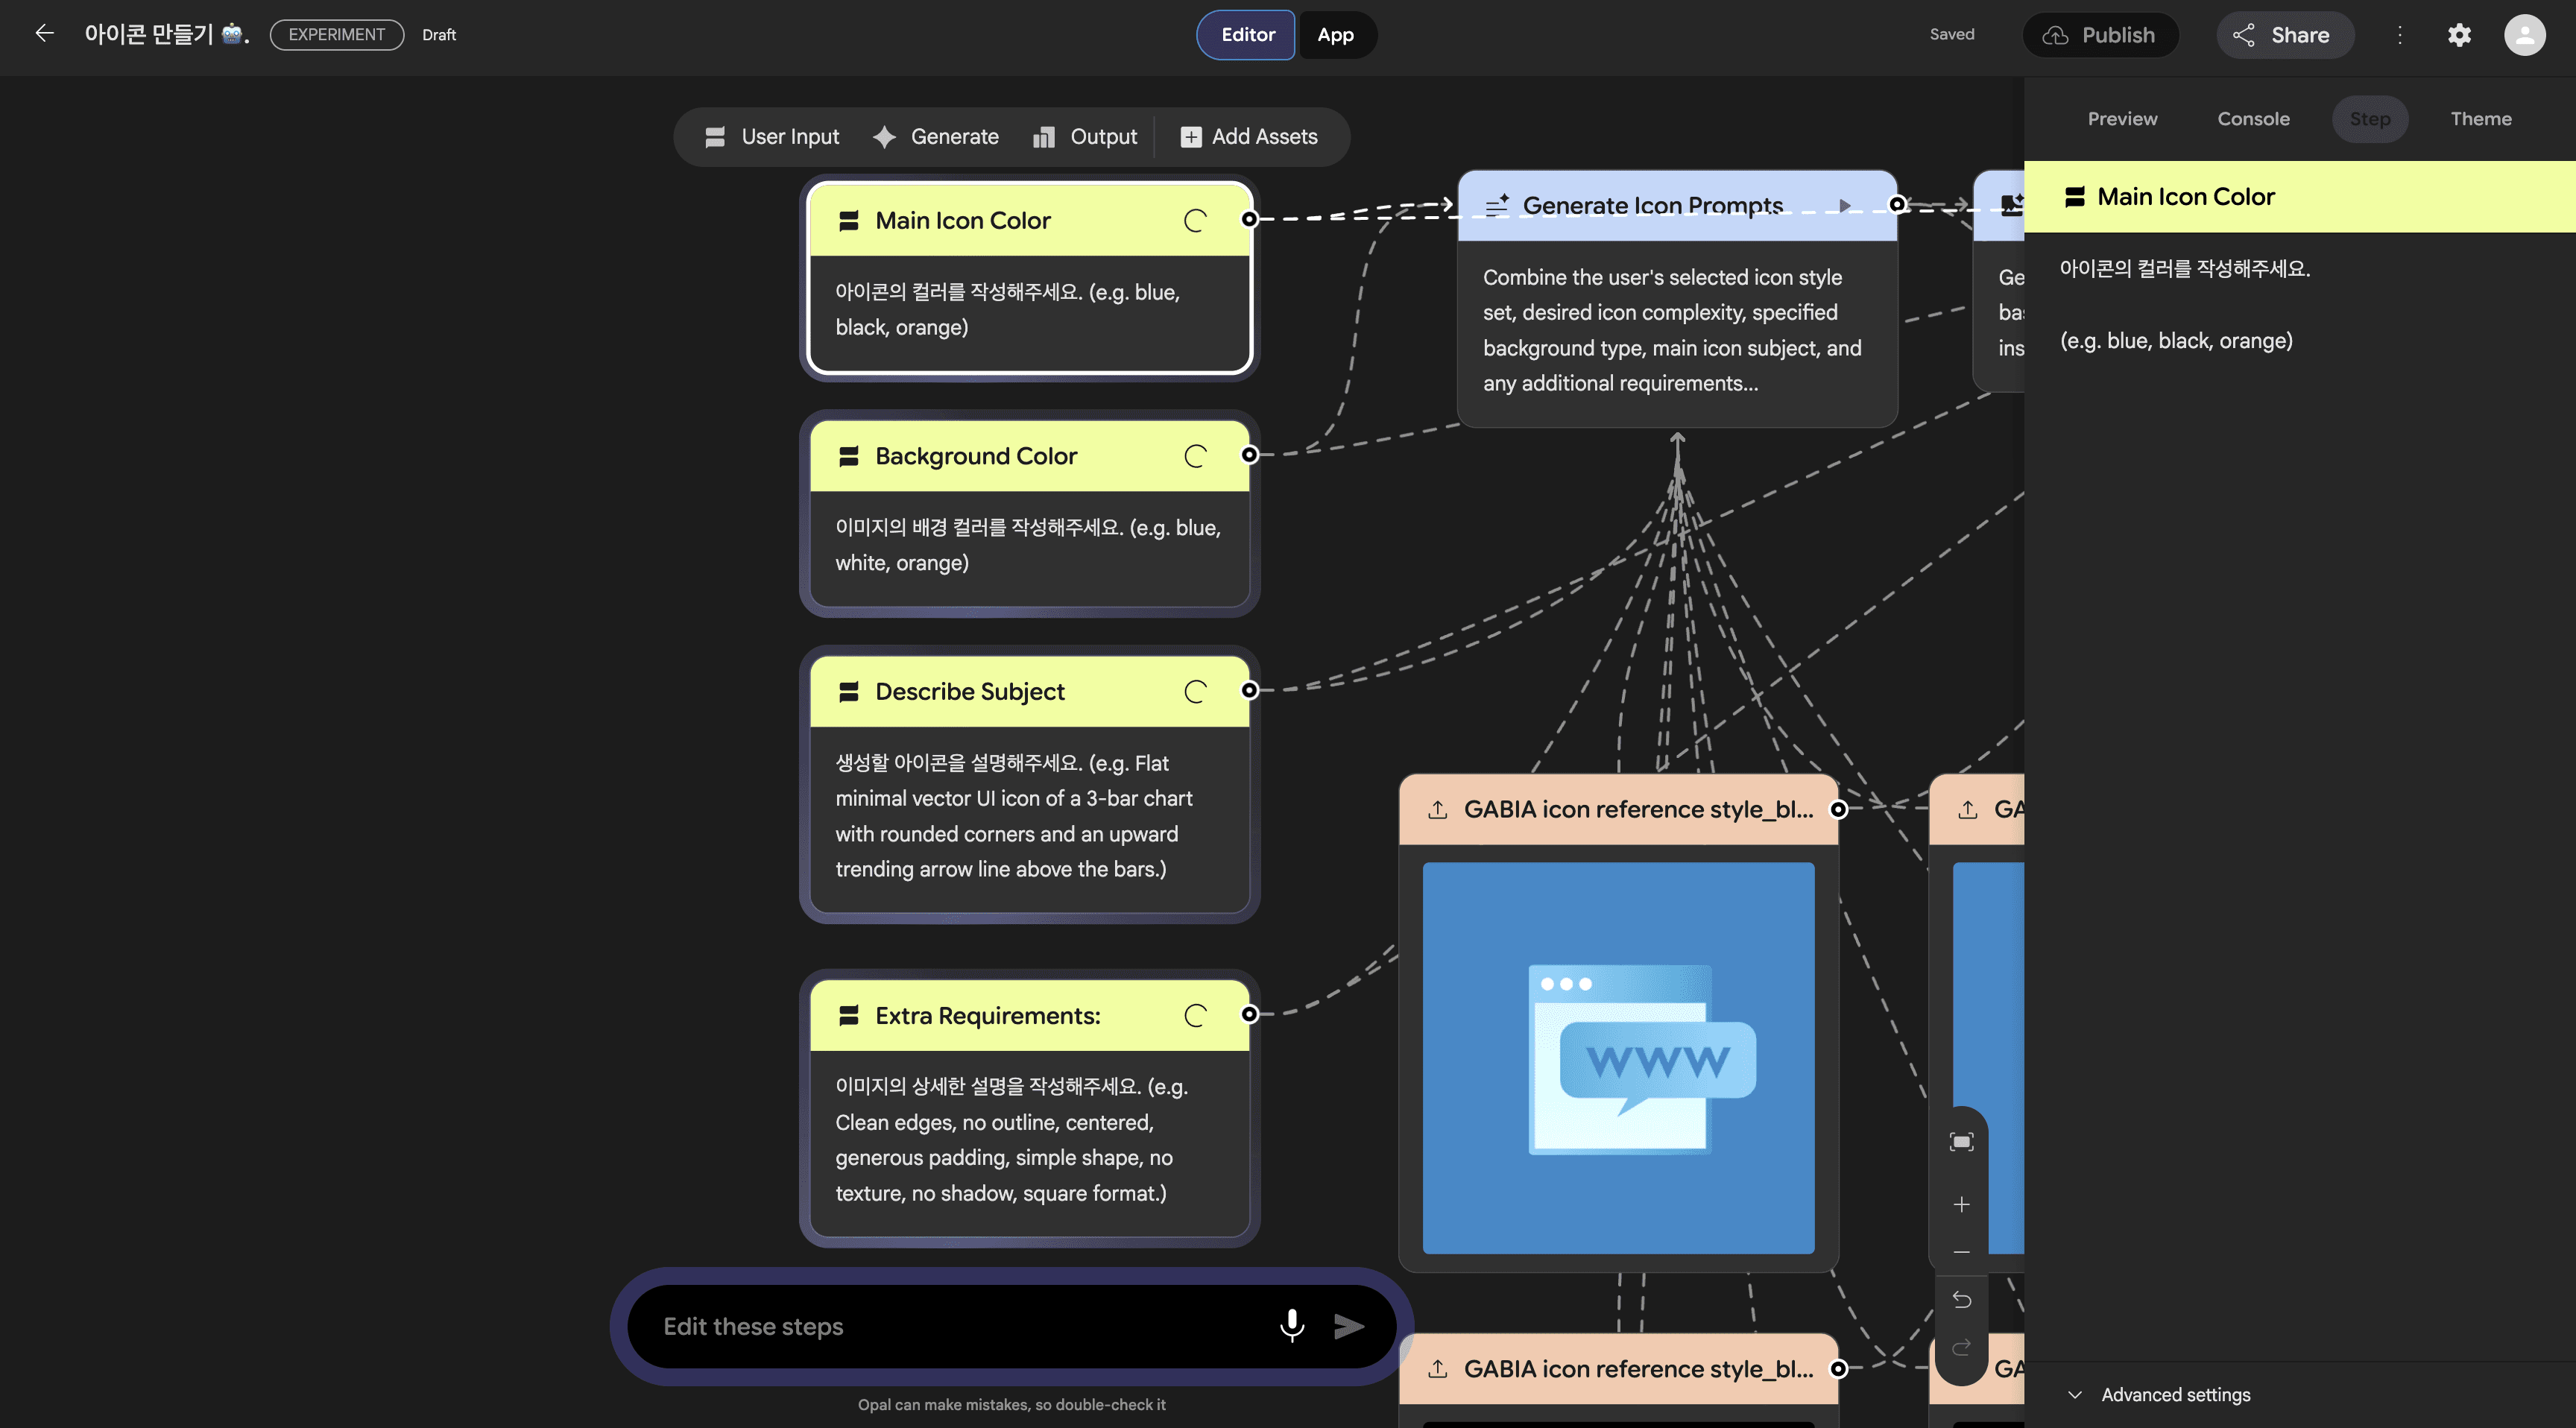
Task: Open the user account avatar
Action: point(2524,35)
